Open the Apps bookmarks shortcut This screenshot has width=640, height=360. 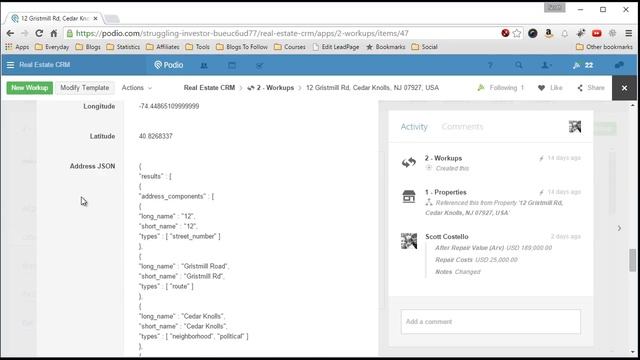(17, 47)
